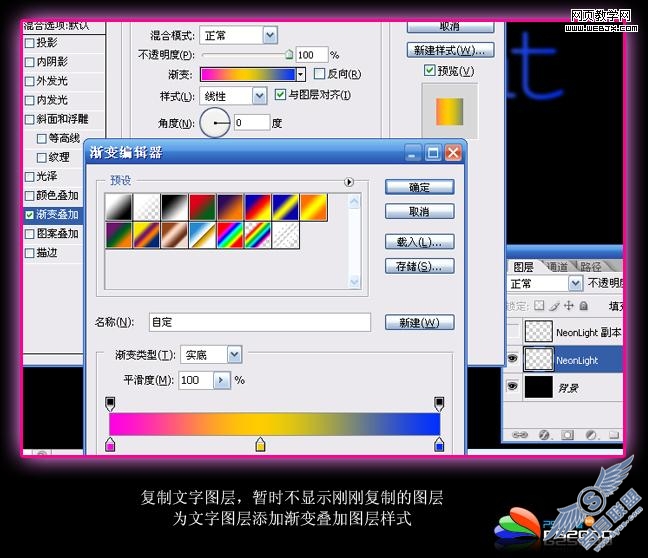Pick the blue-yellow-blue gradient preset
This screenshot has width=648, height=558.
(286, 207)
